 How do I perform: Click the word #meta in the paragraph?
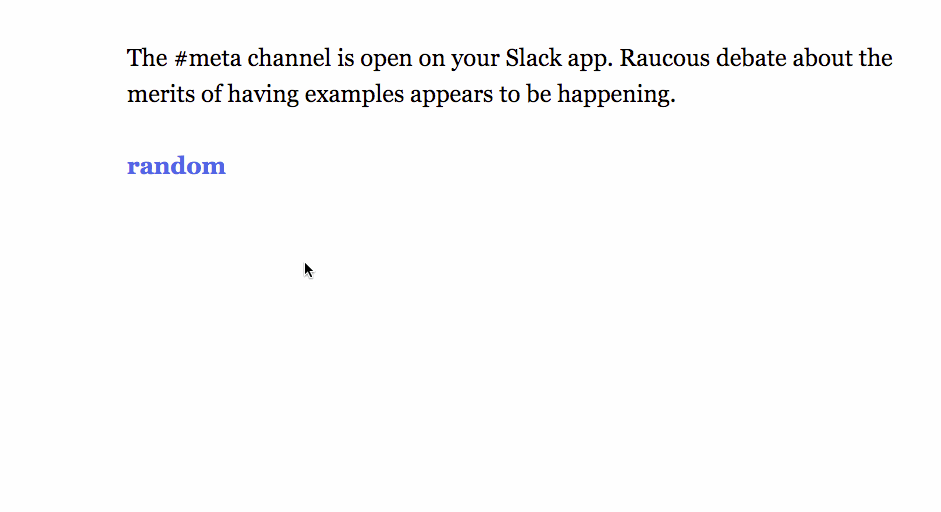(207, 58)
